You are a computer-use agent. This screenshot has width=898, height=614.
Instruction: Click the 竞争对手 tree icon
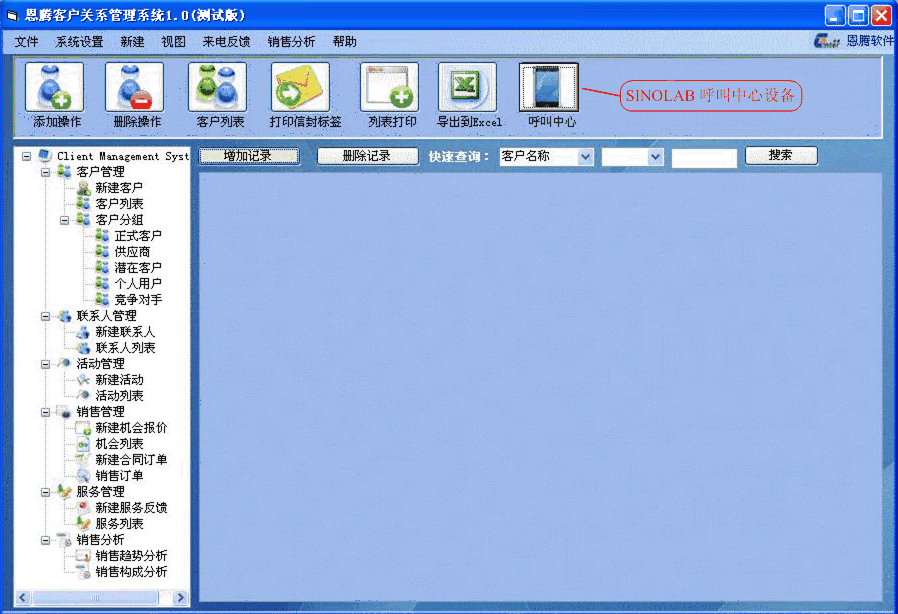(103, 300)
